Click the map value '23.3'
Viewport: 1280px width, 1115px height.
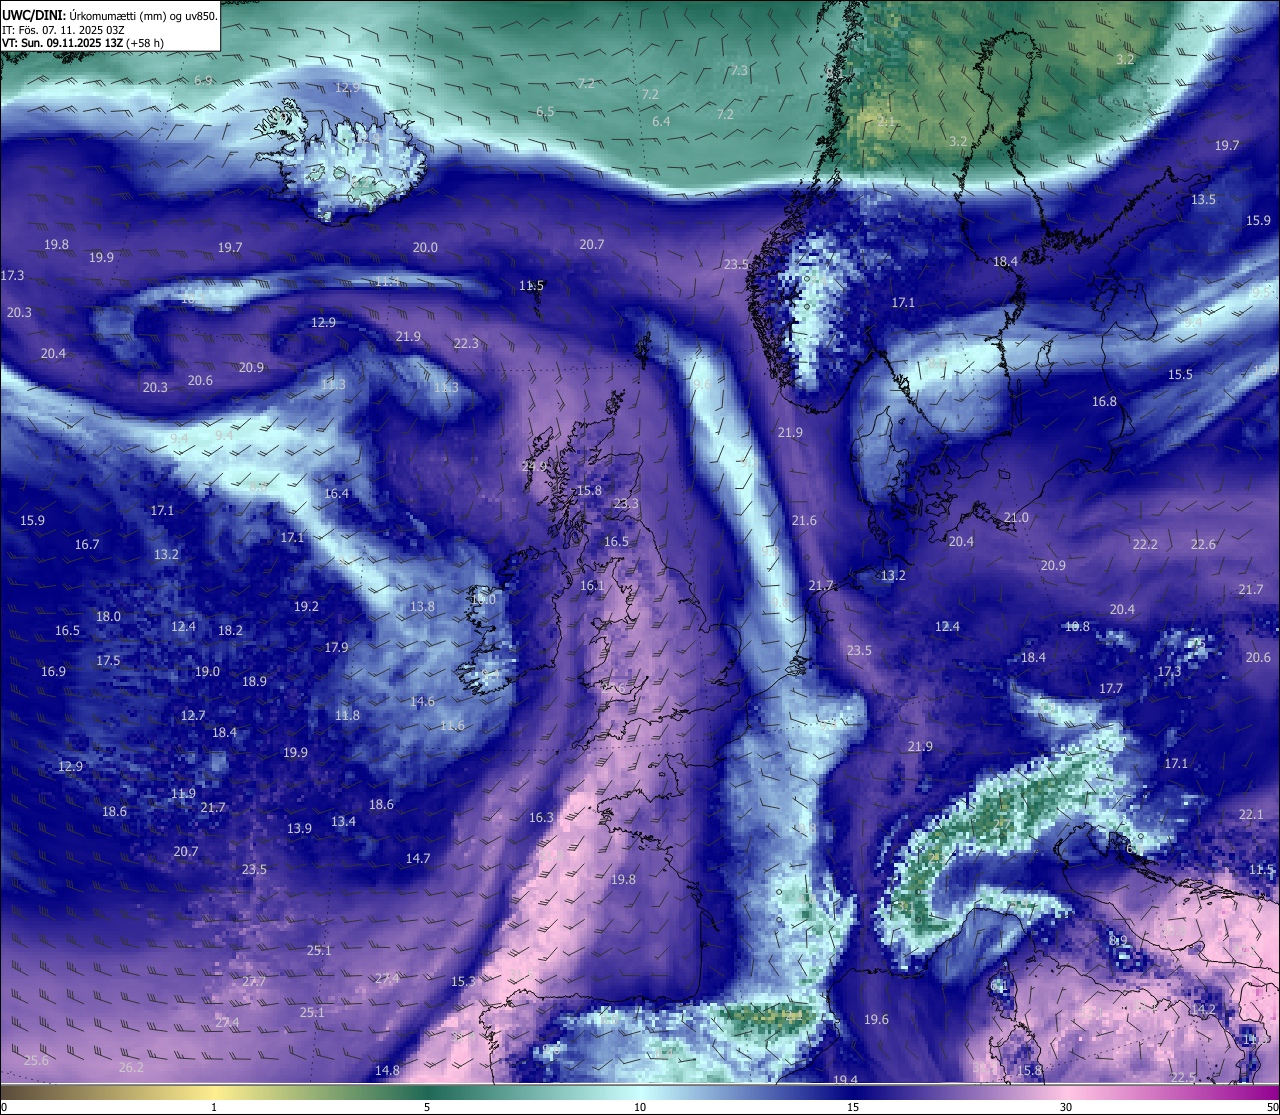[x=626, y=503]
